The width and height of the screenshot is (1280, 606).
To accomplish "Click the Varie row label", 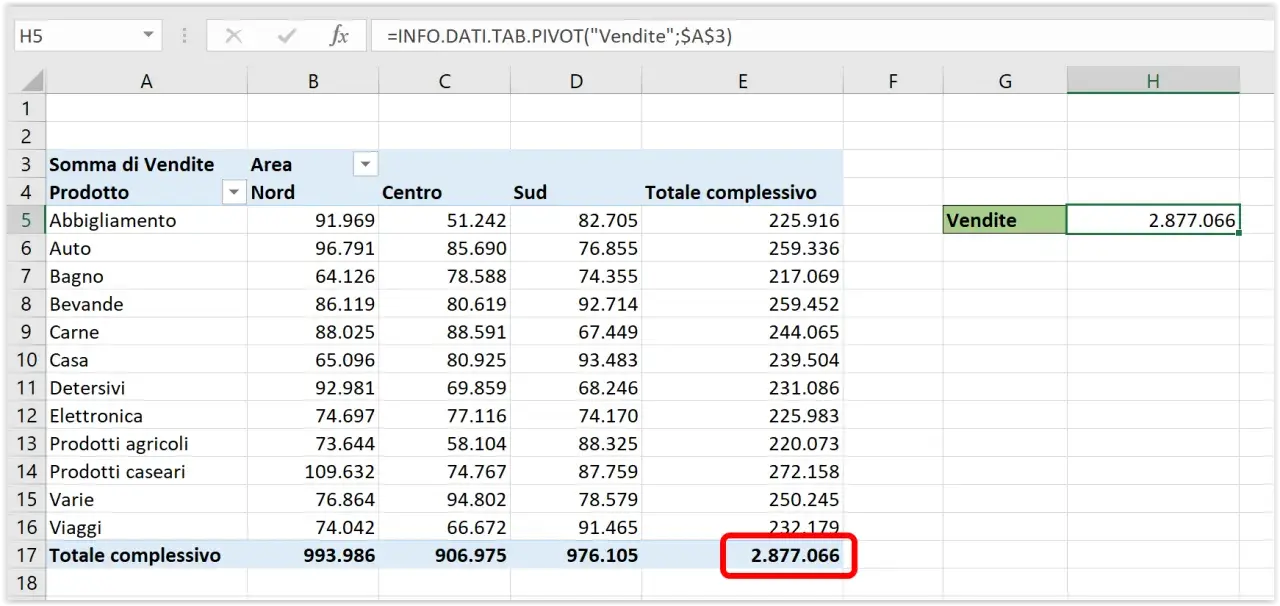I will click(71, 499).
